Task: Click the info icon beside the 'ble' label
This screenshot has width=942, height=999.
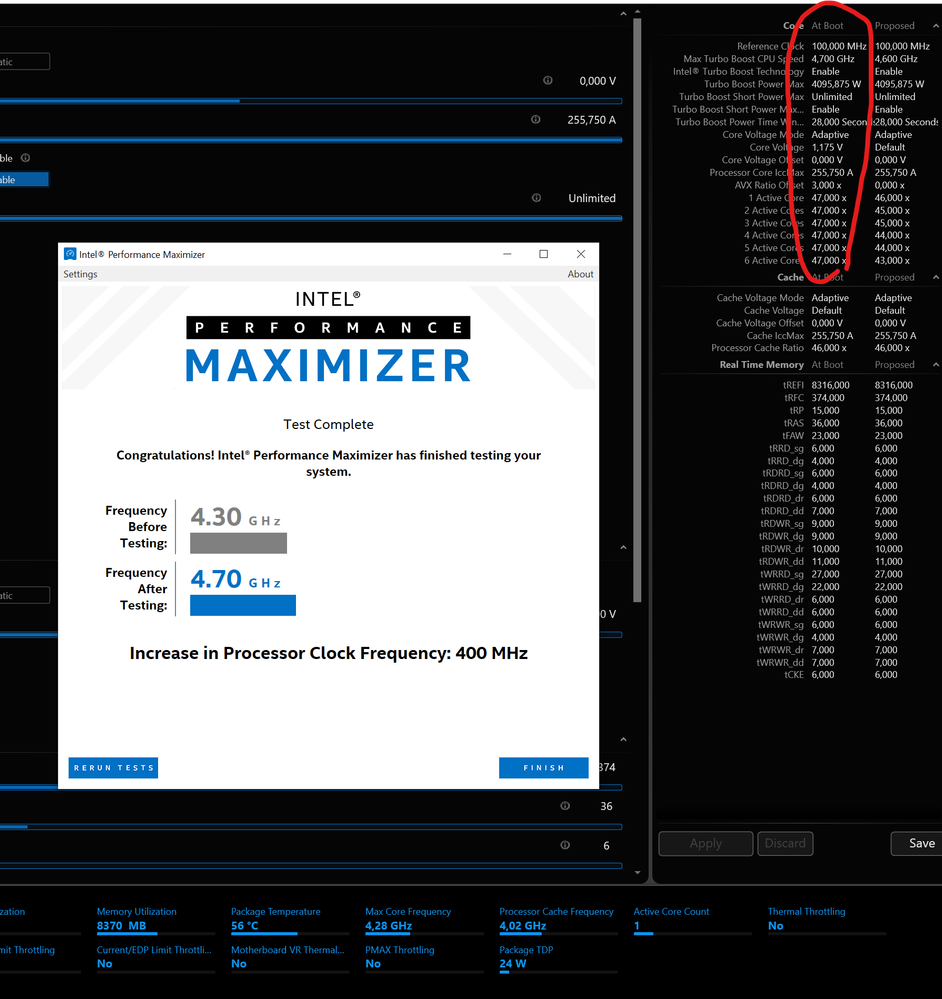Action: pyautogui.click(x=25, y=157)
